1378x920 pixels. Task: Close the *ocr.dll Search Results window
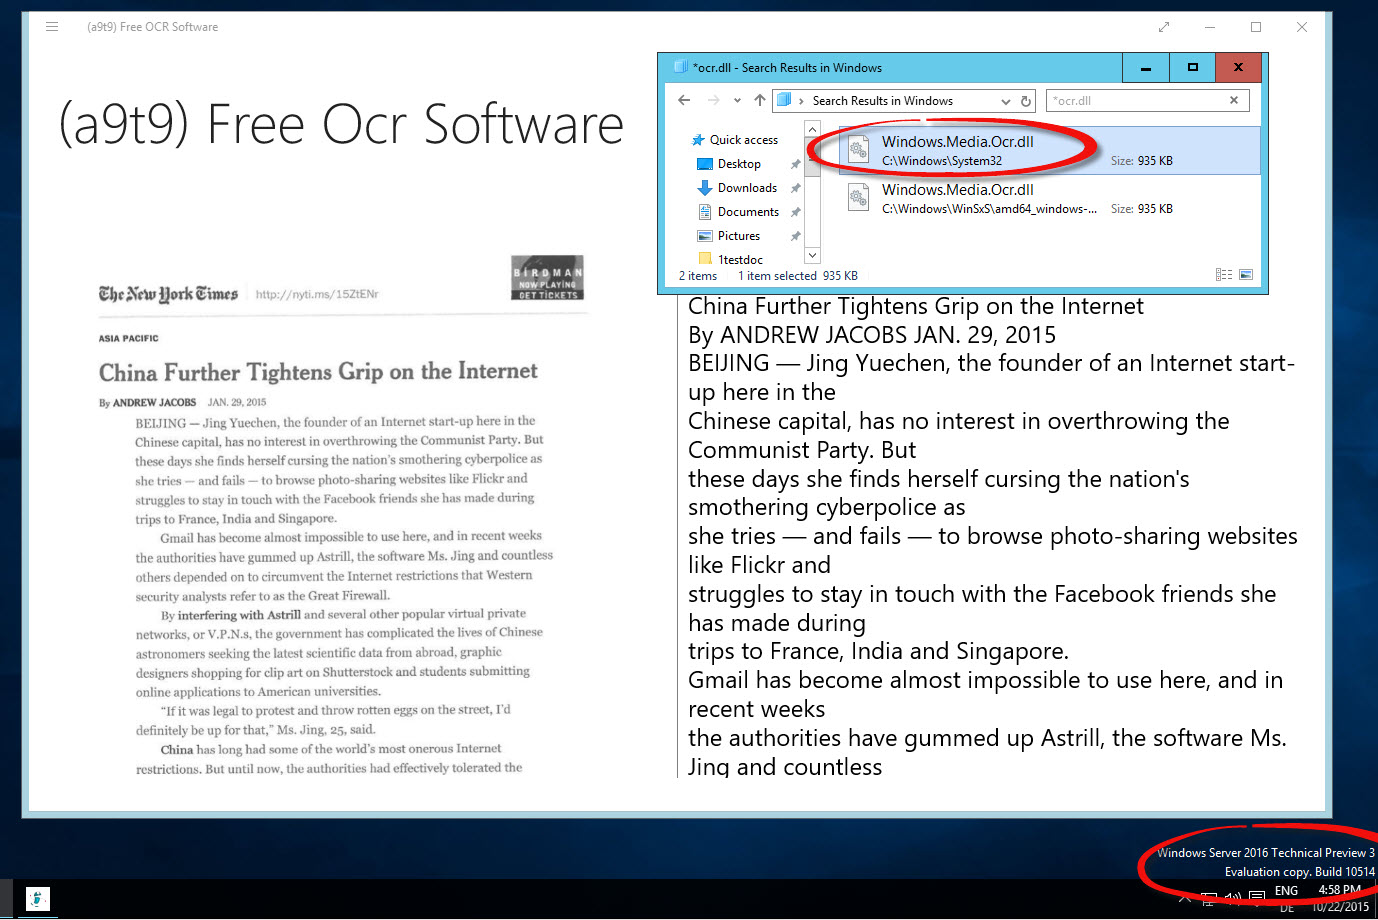click(x=1239, y=68)
